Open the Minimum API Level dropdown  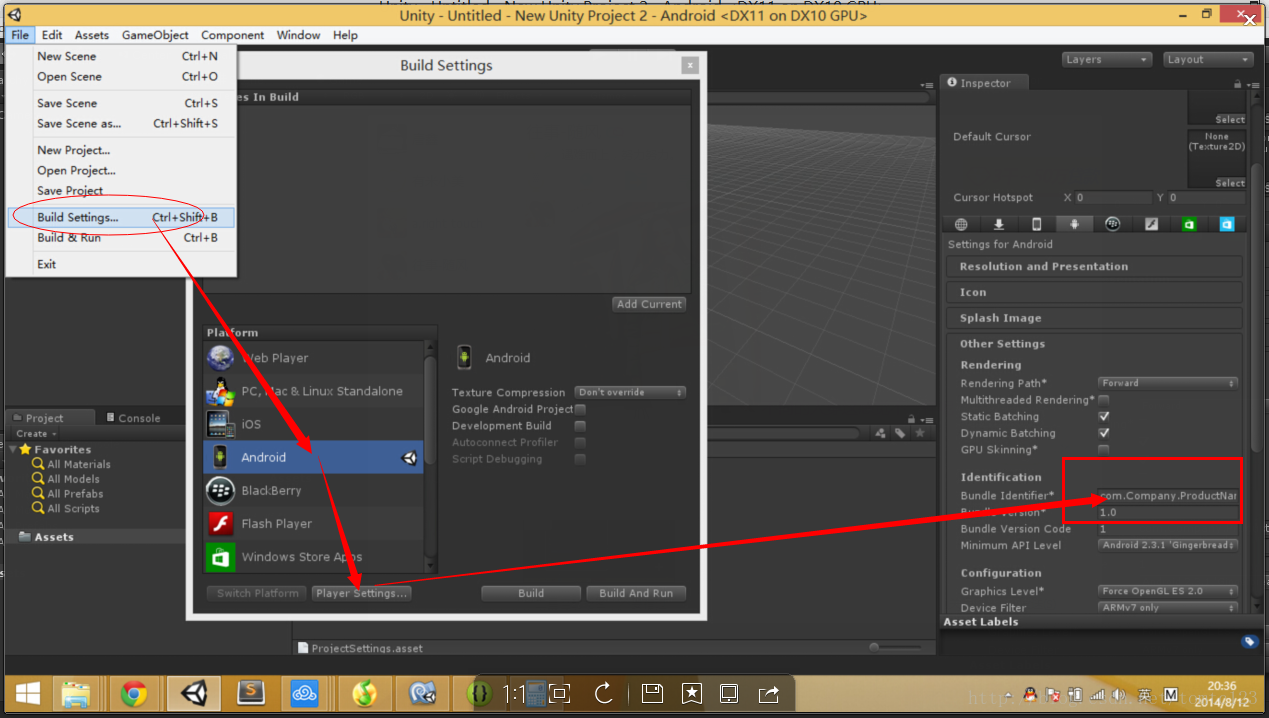pyautogui.click(x=1168, y=545)
